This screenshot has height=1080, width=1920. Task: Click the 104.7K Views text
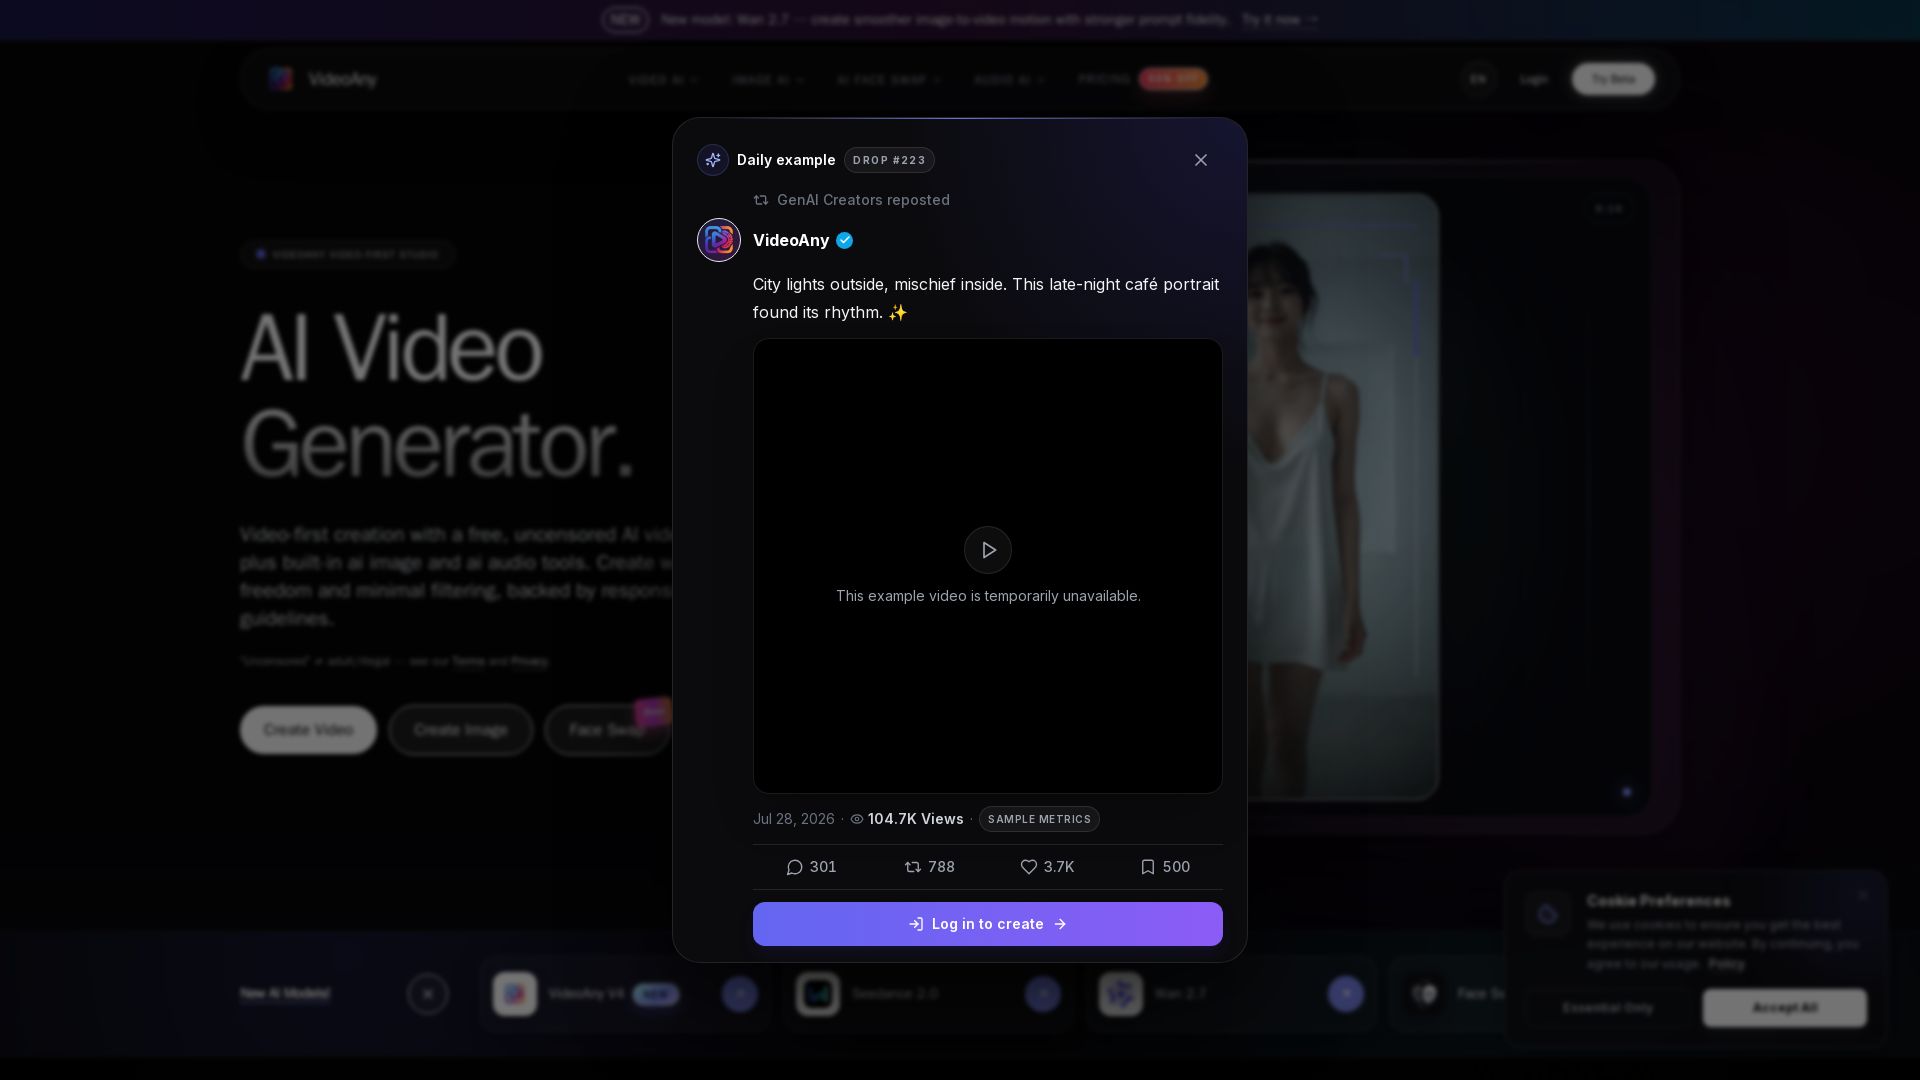[x=916, y=819]
